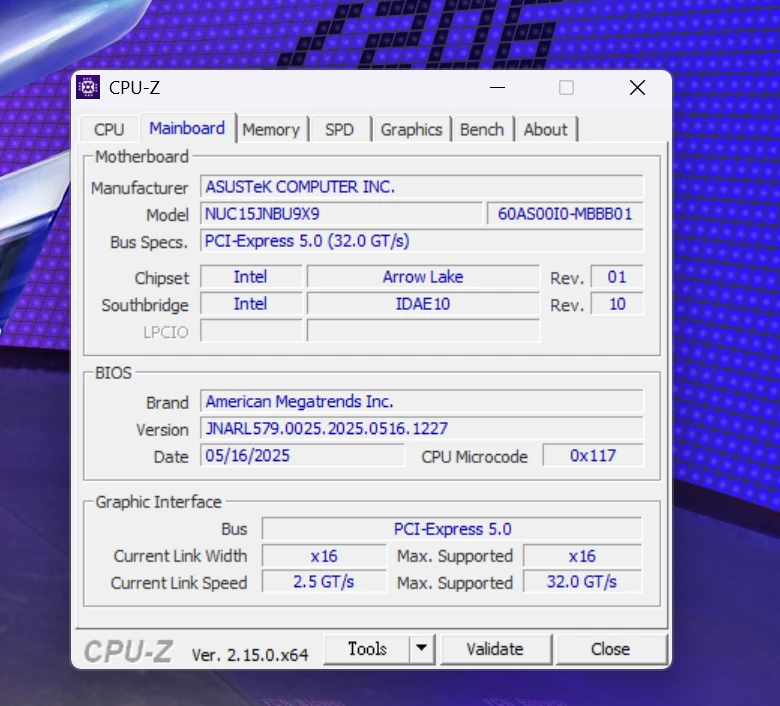Switch to the CPU tab
This screenshot has height=706, width=780.
click(x=109, y=130)
